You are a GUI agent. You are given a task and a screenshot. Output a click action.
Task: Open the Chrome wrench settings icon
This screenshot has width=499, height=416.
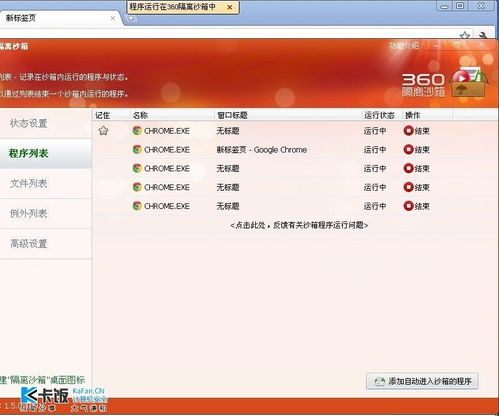click(483, 35)
